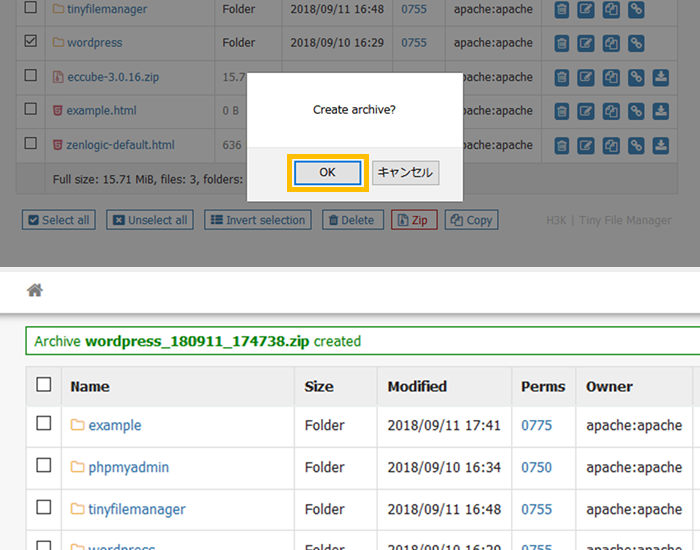Download example.html using its download icon
Image resolution: width=700 pixels, height=550 pixels.
660,111
